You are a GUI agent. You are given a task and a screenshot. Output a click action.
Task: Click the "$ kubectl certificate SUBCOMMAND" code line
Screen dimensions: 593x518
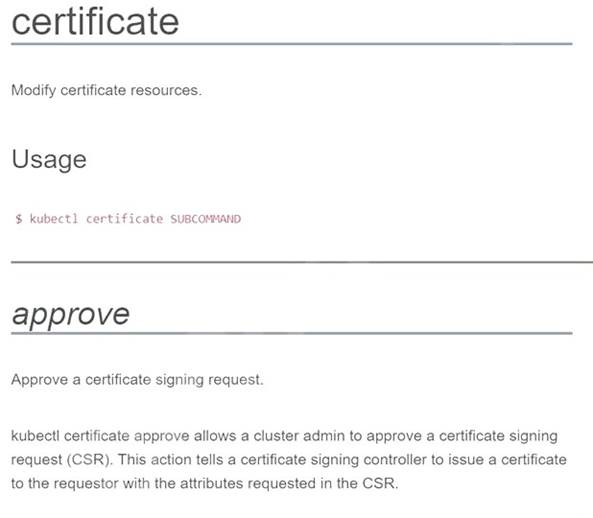pos(128,219)
